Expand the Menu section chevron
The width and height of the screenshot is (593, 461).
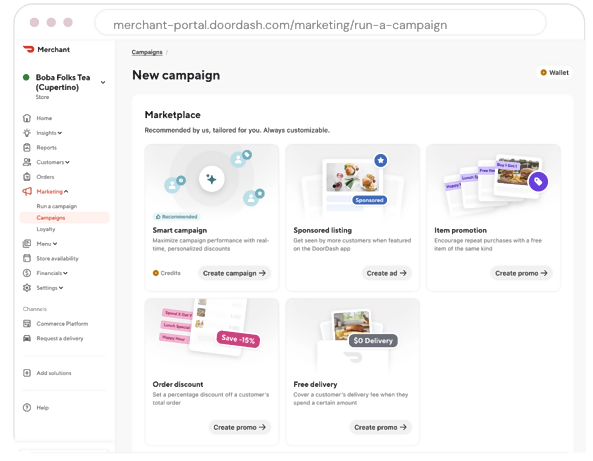55,244
